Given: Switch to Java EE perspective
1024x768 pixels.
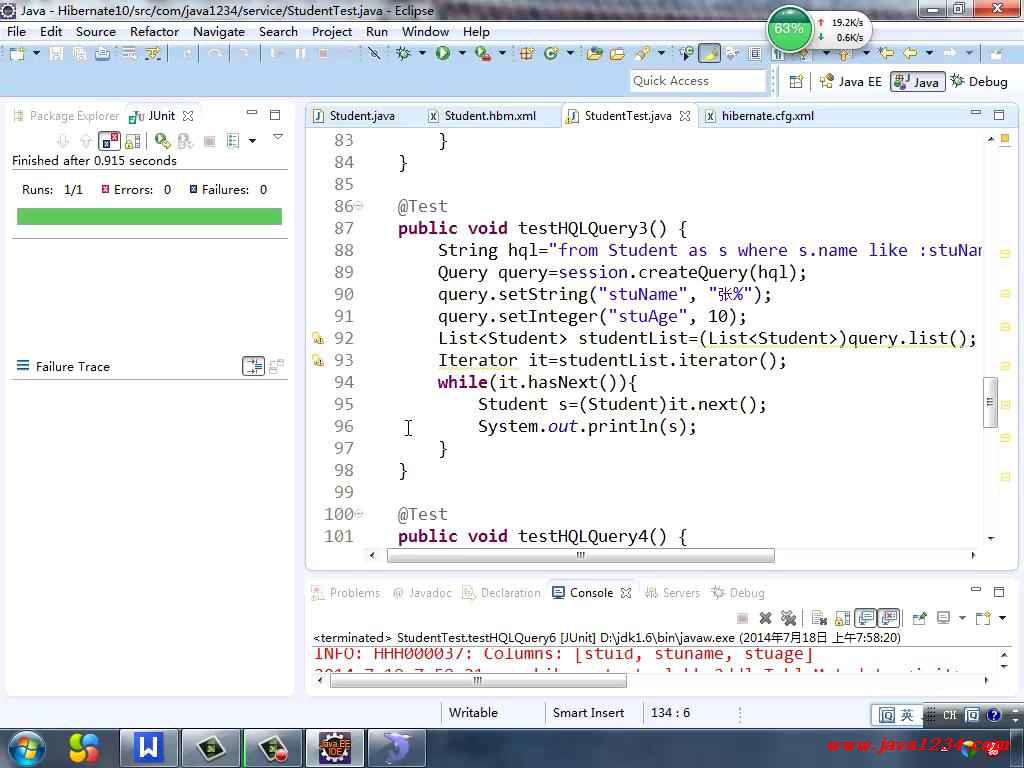Looking at the screenshot, I should (x=850, y=82).
